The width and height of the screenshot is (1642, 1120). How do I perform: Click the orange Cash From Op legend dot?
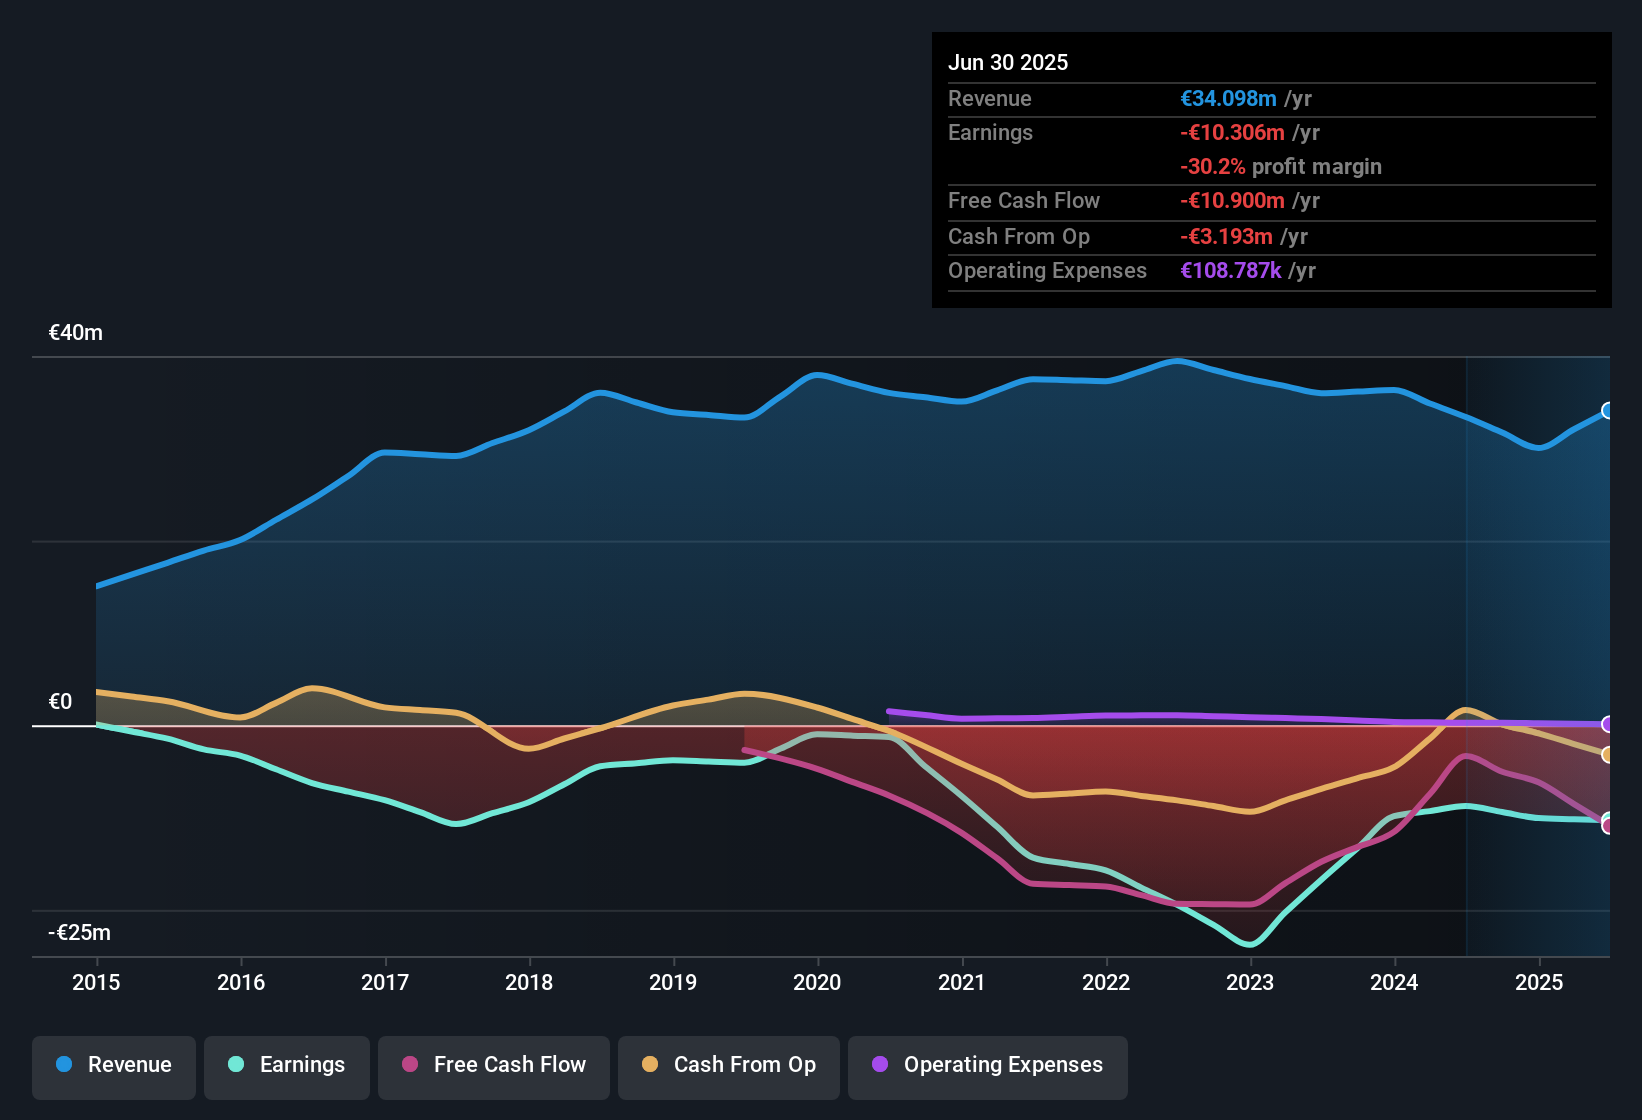(650, 1065)
